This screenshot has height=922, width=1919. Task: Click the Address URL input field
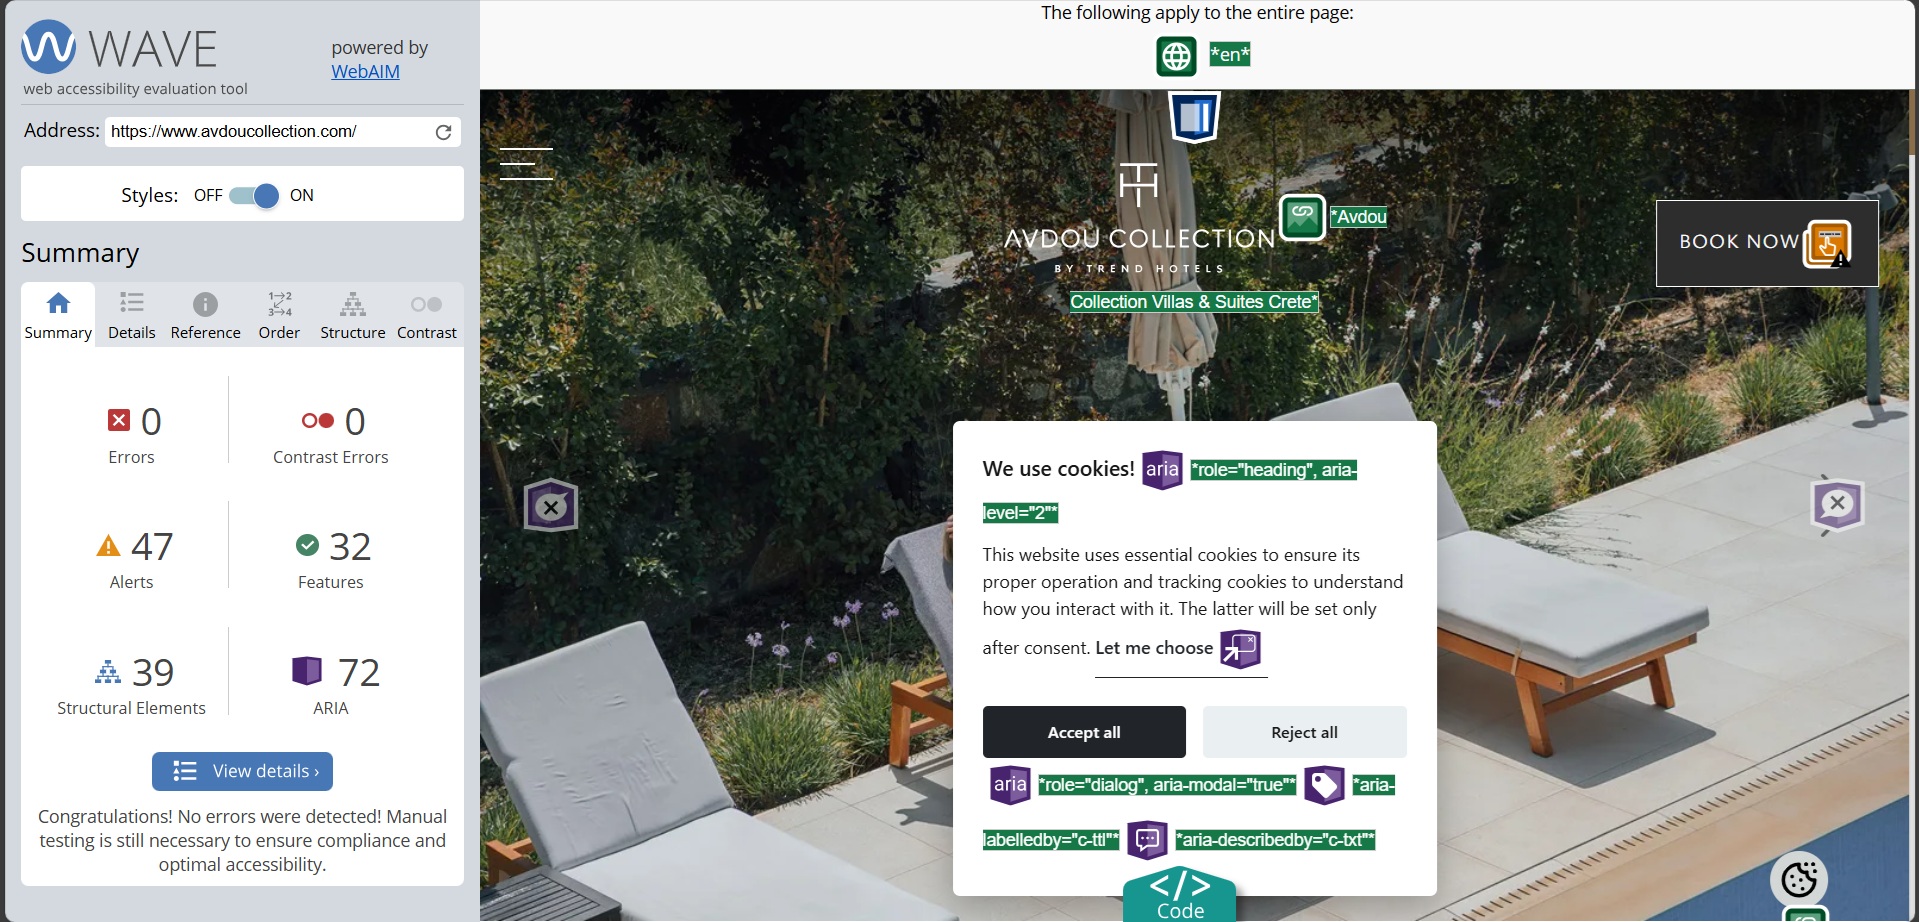(x=270, y=132)
